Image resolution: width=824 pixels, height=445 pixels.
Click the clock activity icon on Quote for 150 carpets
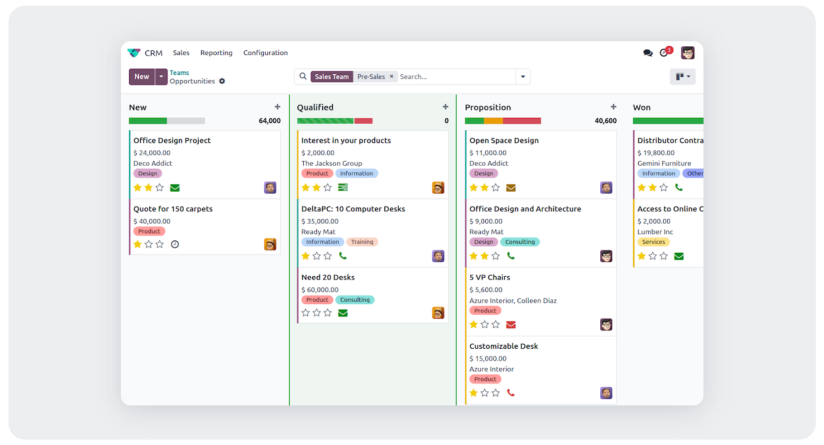[175, 244]
